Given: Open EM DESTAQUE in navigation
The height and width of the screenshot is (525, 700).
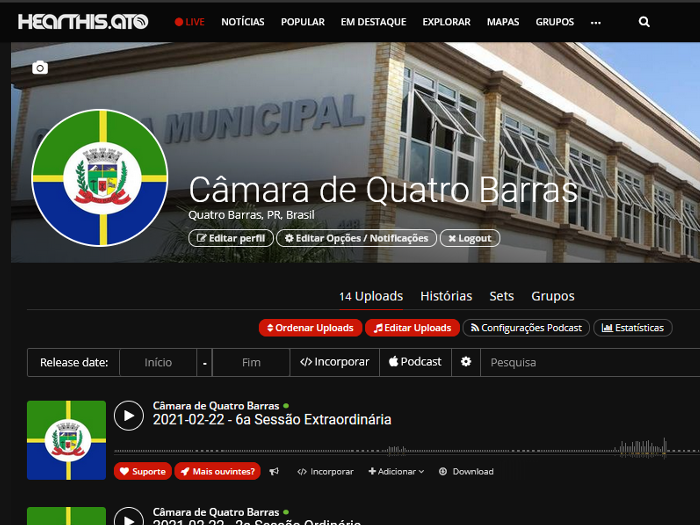Looking at the screenshot, I should 373,22.
